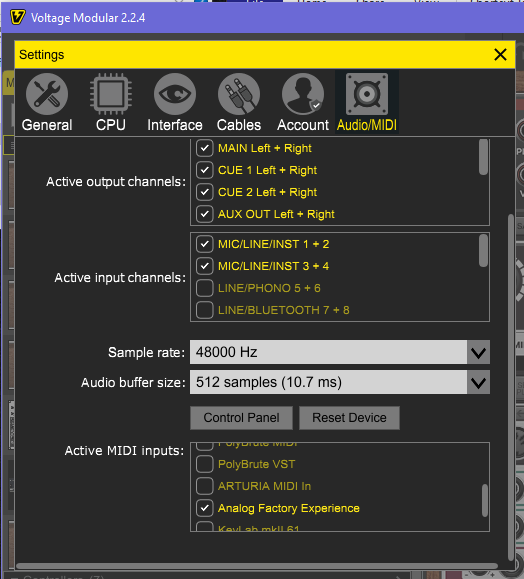Switch to the Interface tab label
Screen dimensions: 524x579
tap(175, 125)
